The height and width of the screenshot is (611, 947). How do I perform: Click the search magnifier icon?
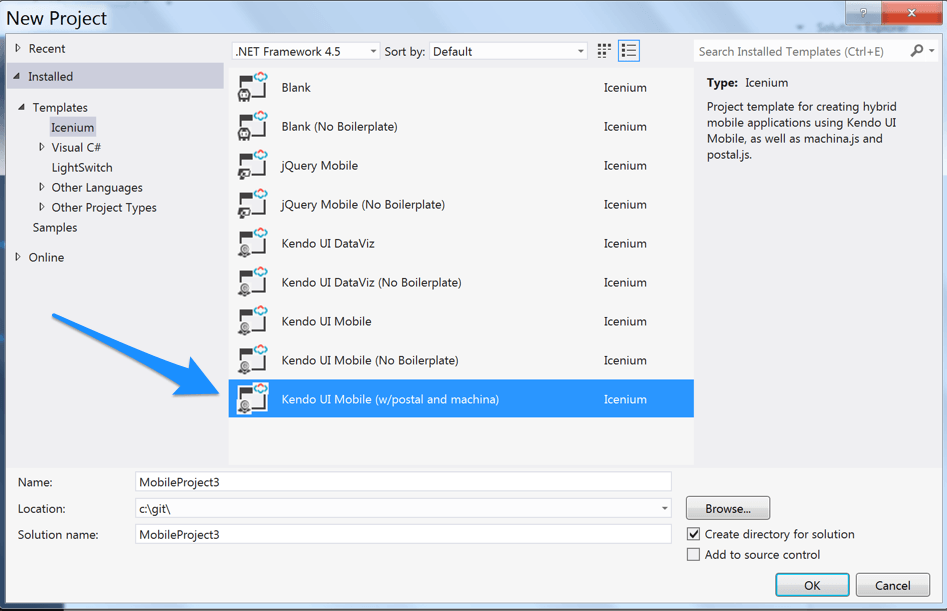(x=917, y=51)
